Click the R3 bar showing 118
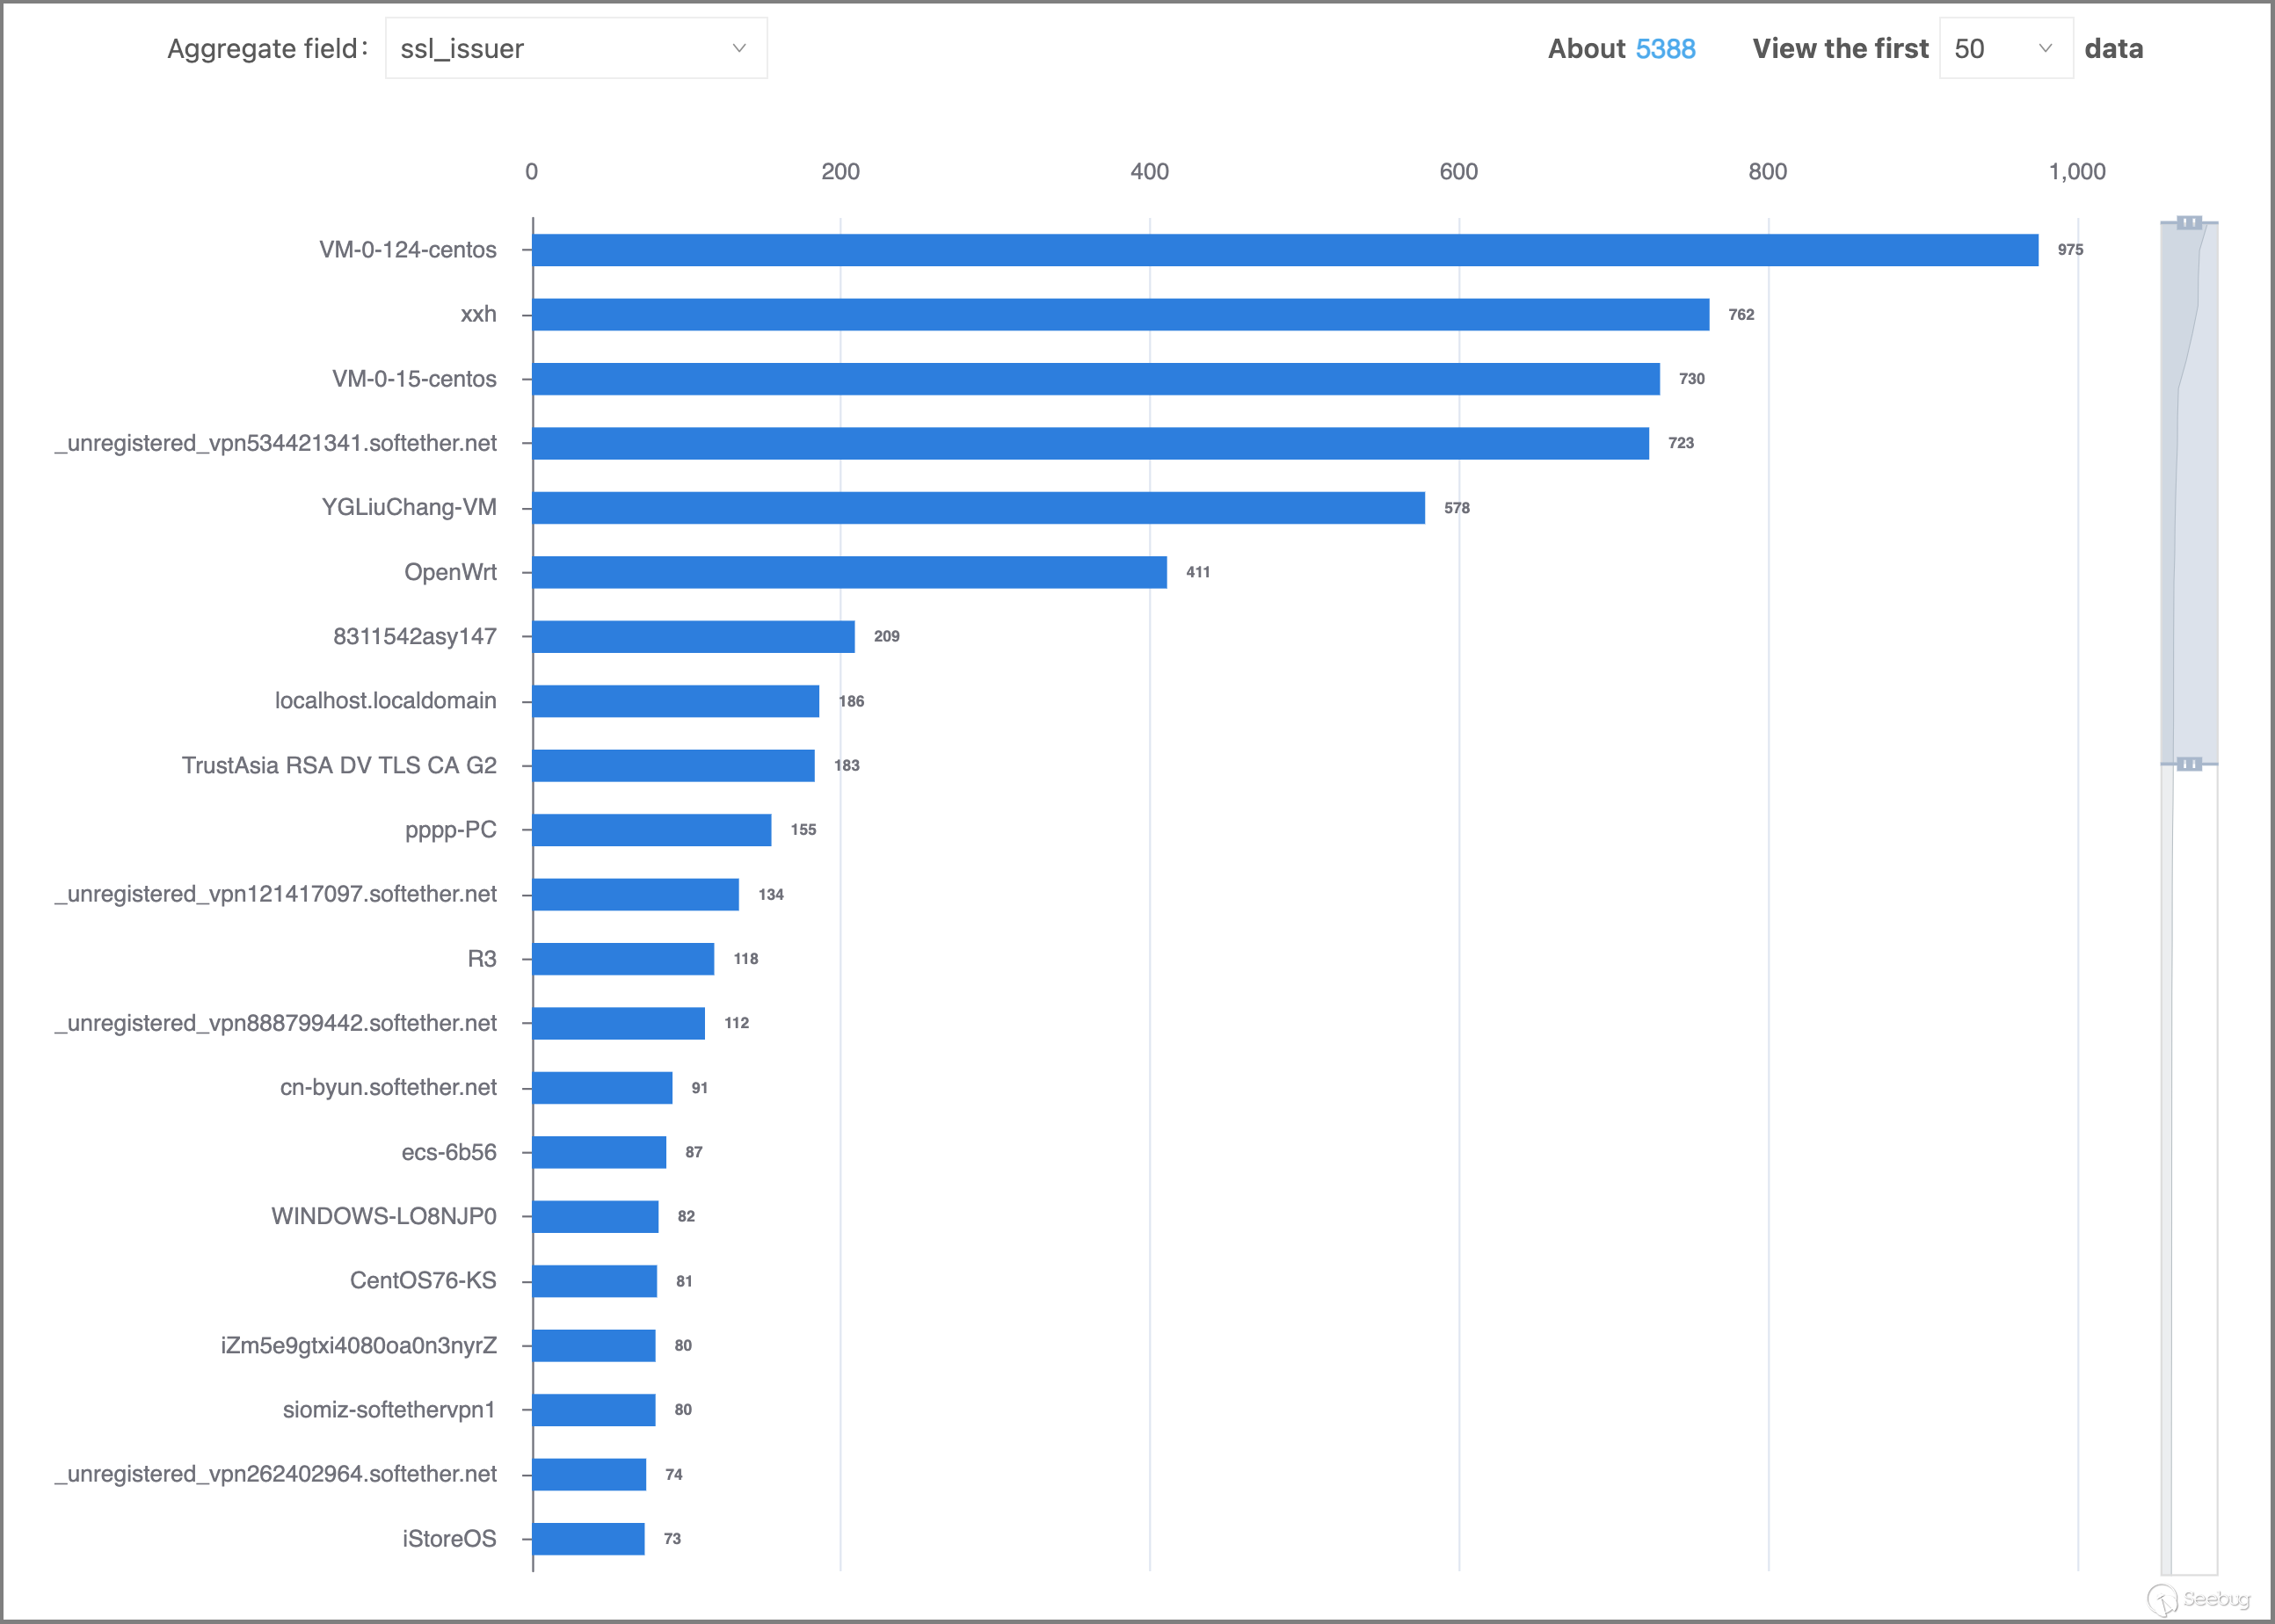Image resolution: width=2275 pixels, height=1624 pixels. [x=623, y=959]
